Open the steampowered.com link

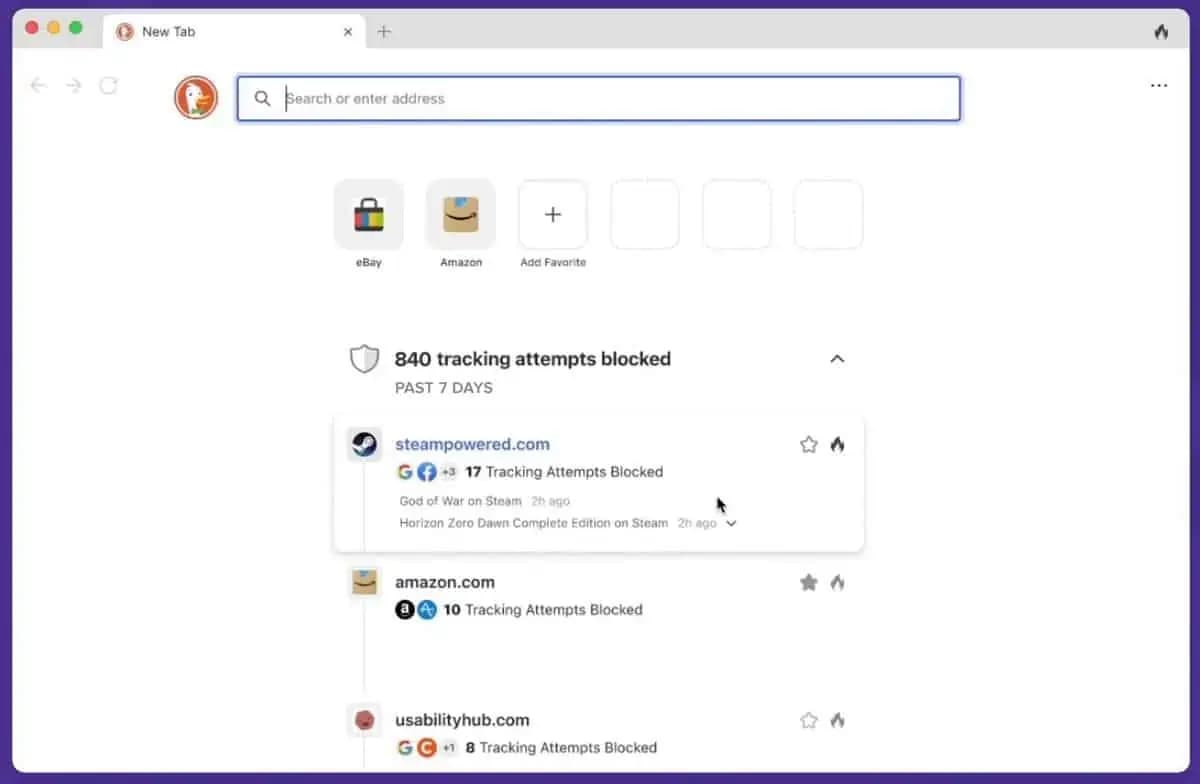coord(472,444)
